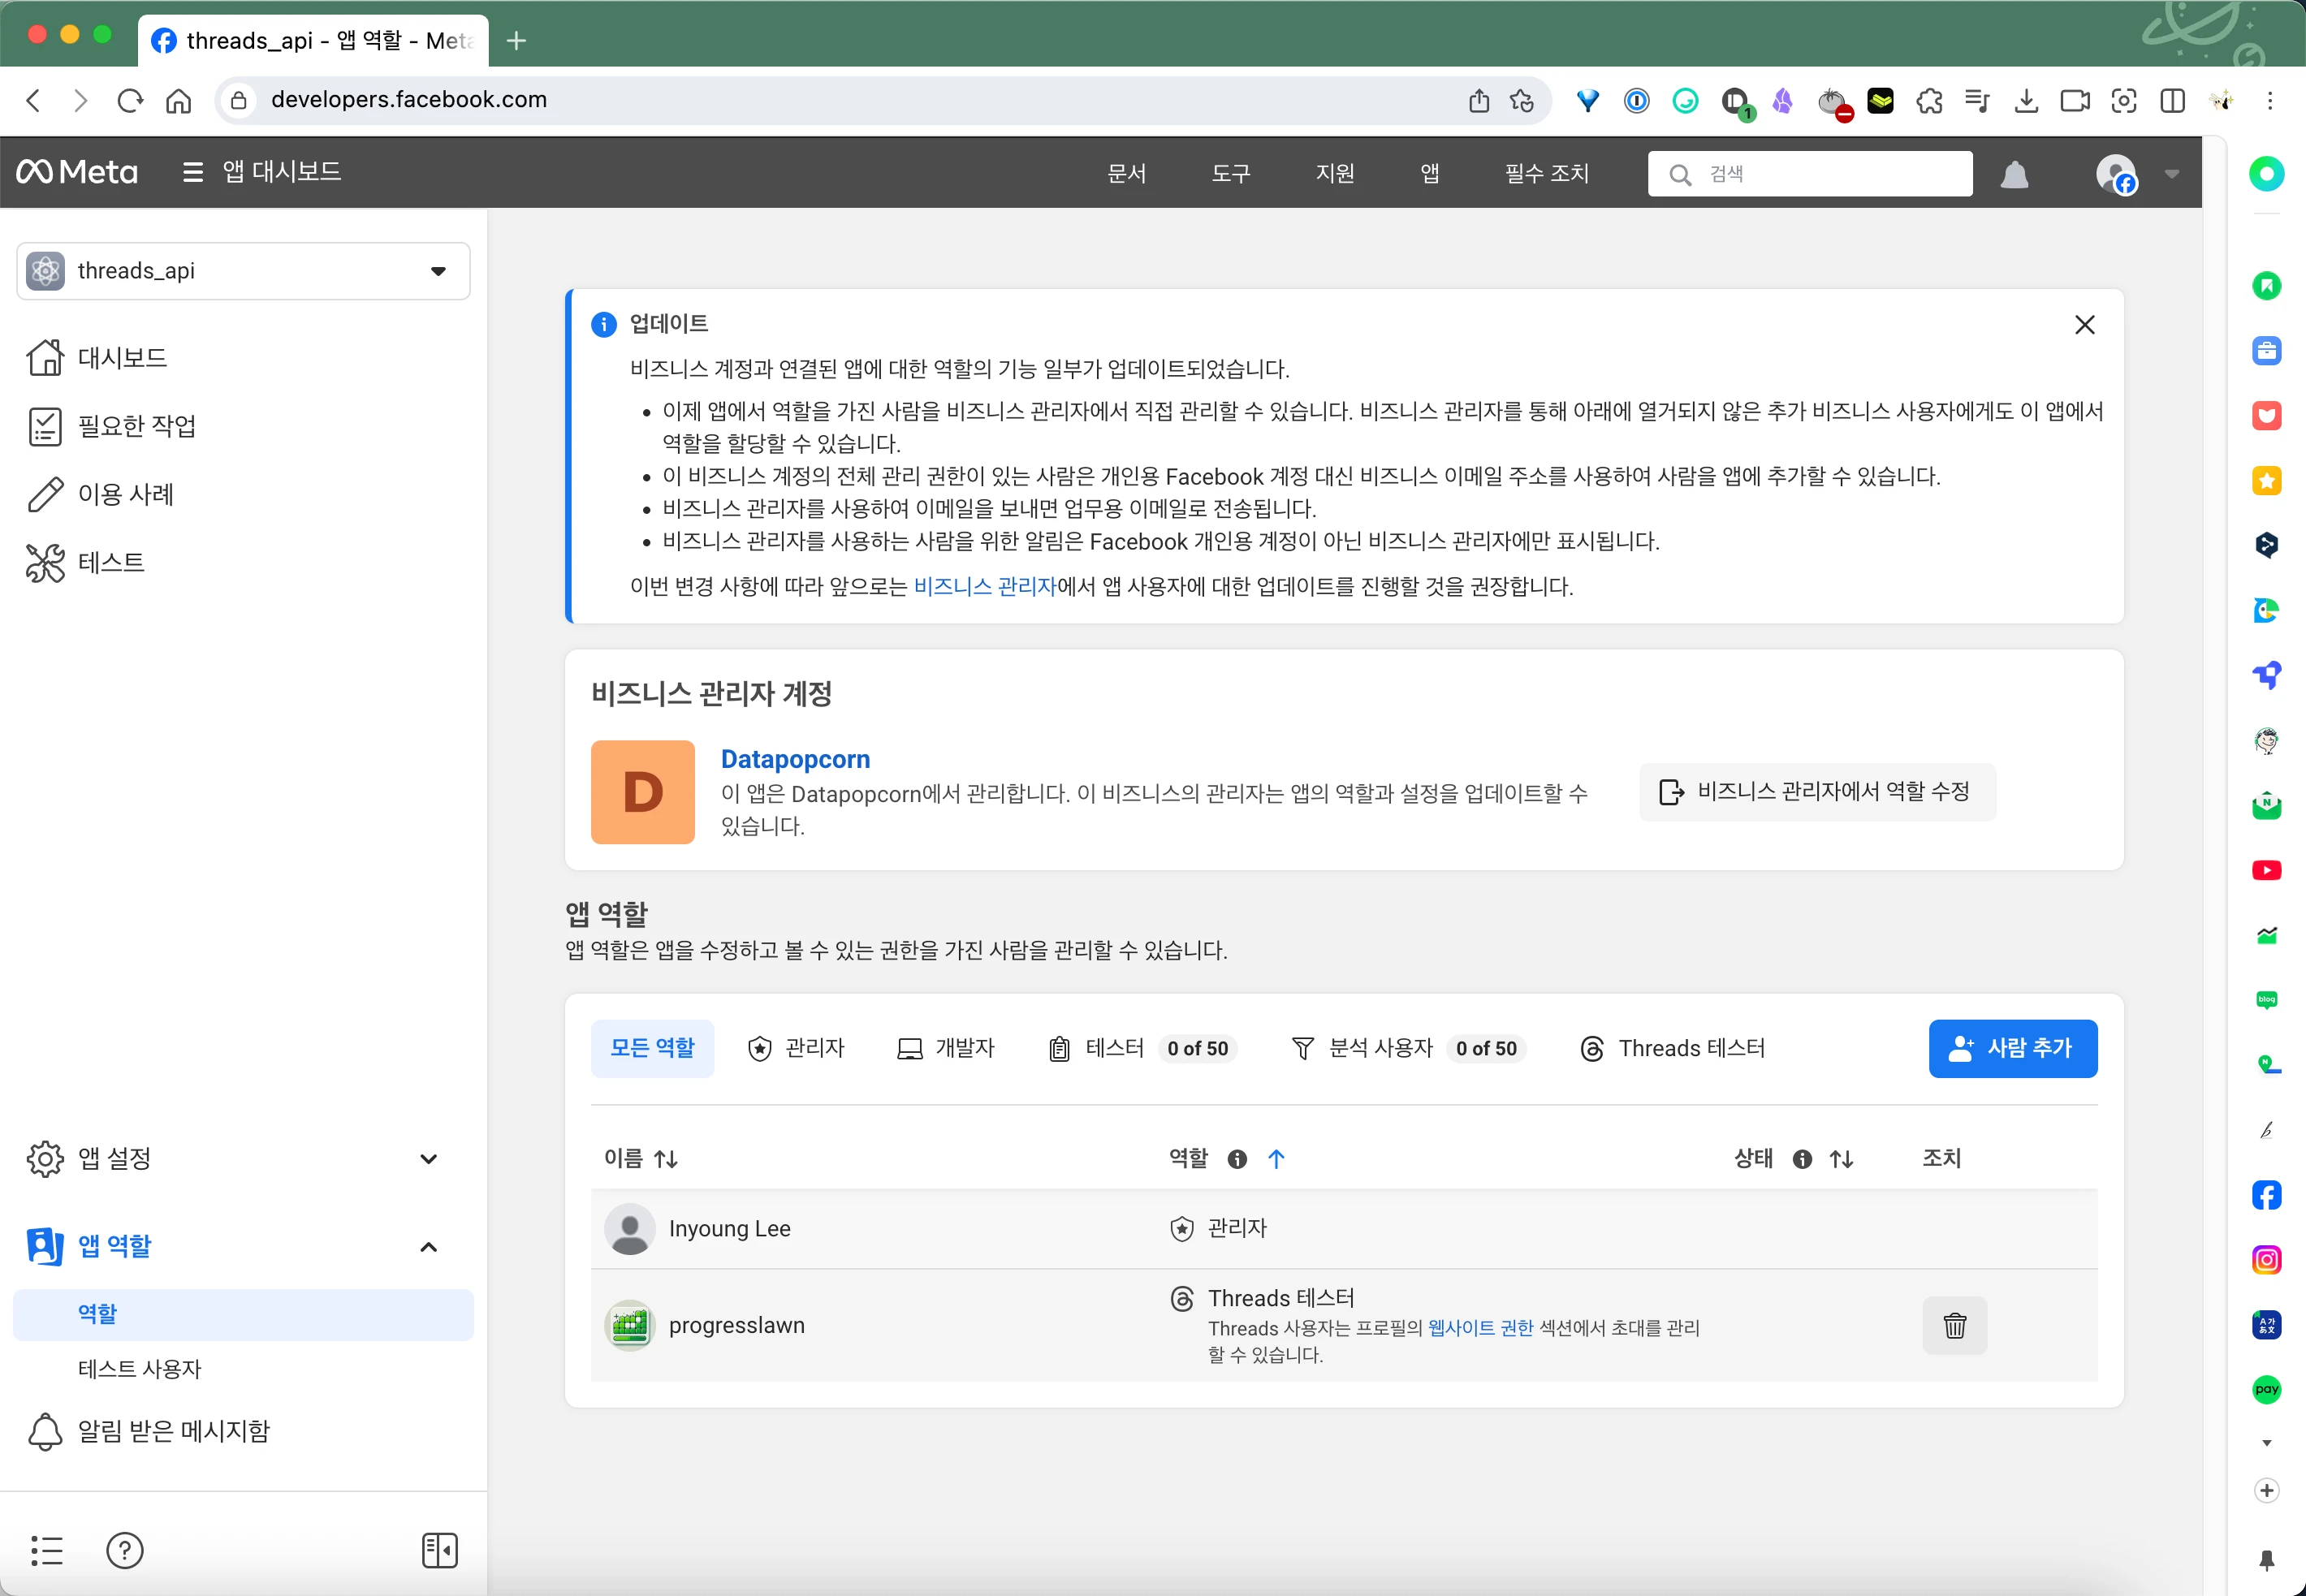Screen dimensions: 2306x1596
Task: Open the Datapopcorn business link
Action: click(x=795, y=759)
